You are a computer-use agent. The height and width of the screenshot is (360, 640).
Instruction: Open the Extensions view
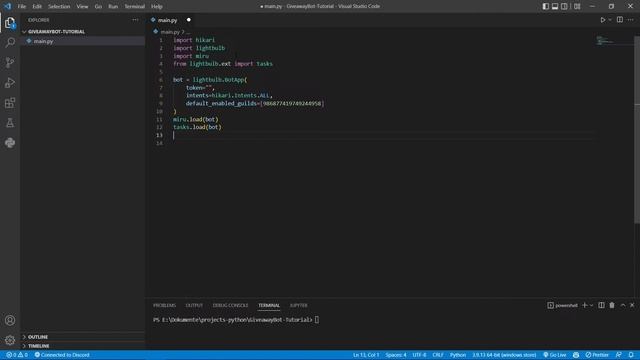pyautogui.click(x=10, y=102)
